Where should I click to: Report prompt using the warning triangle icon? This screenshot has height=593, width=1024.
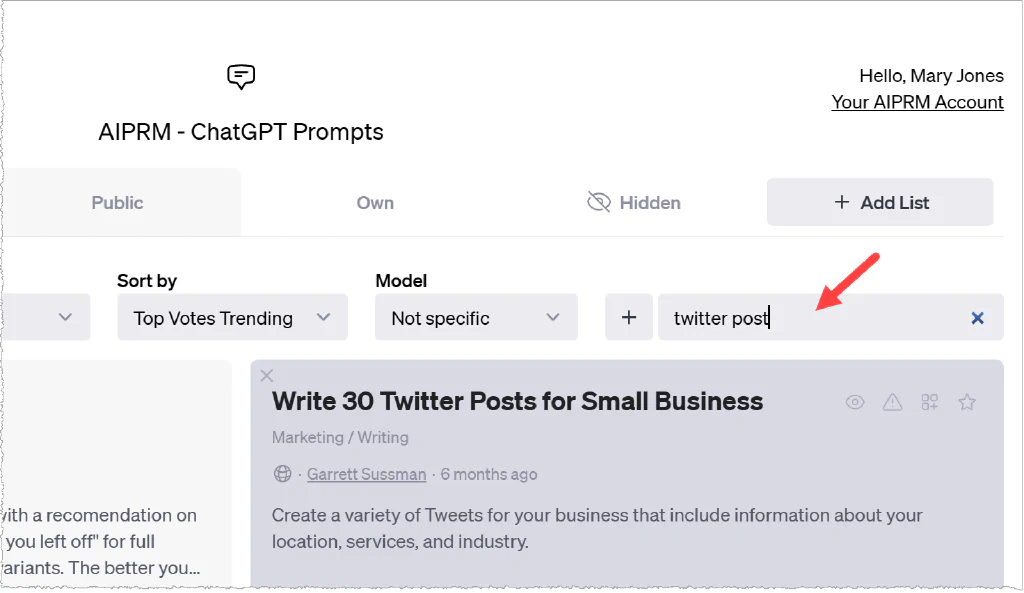(893, 402)
